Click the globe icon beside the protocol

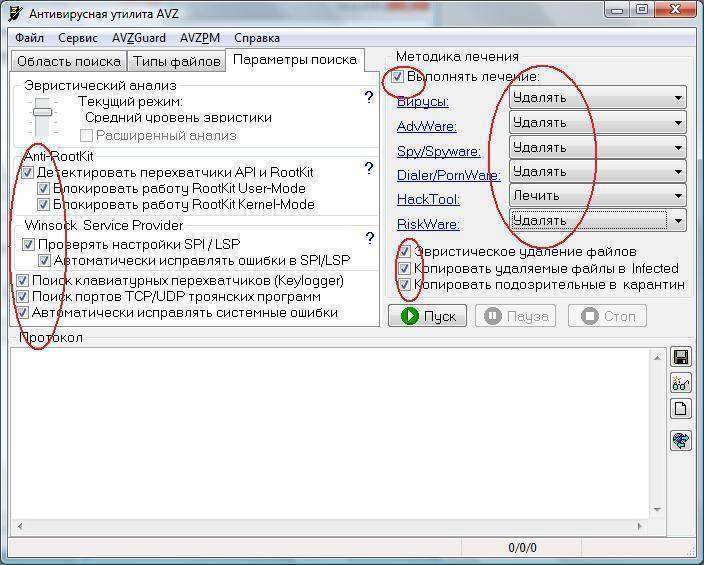681,440
